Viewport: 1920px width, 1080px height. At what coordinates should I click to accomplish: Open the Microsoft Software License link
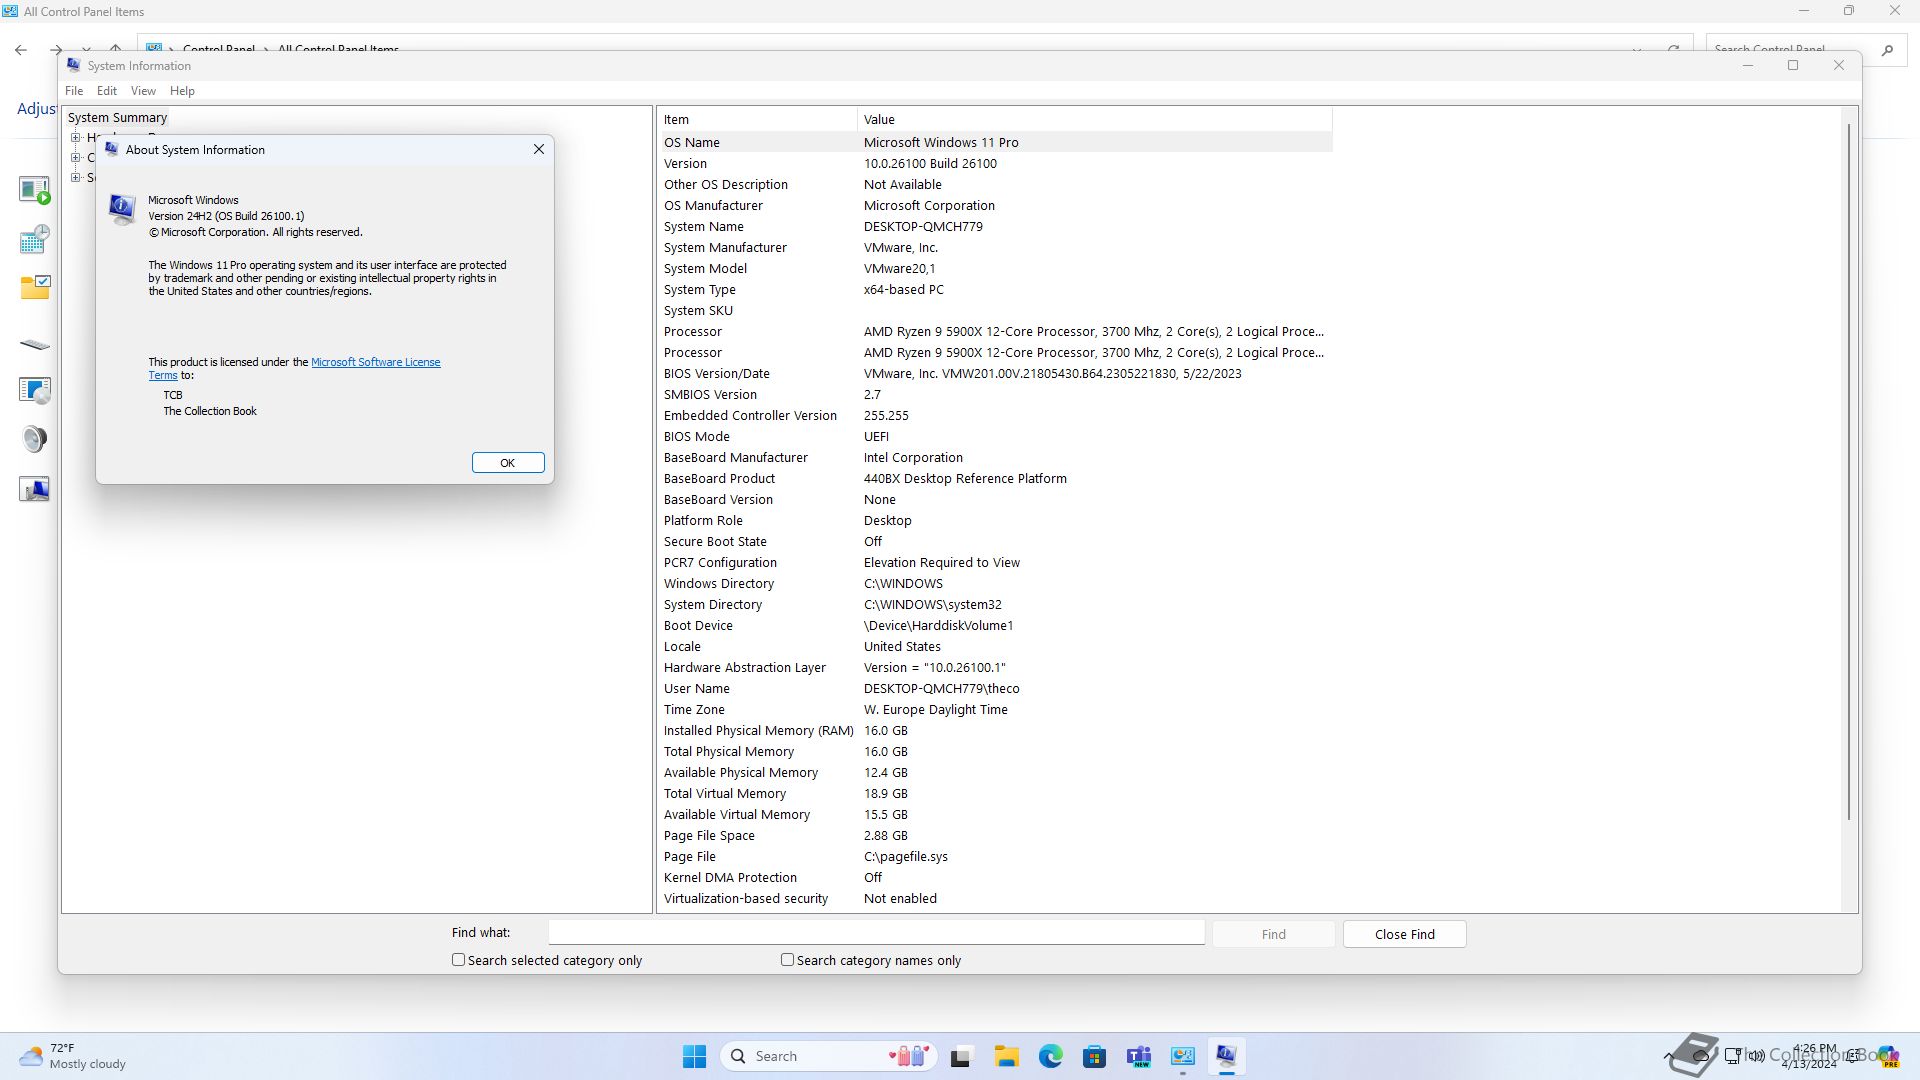(376, 362)
